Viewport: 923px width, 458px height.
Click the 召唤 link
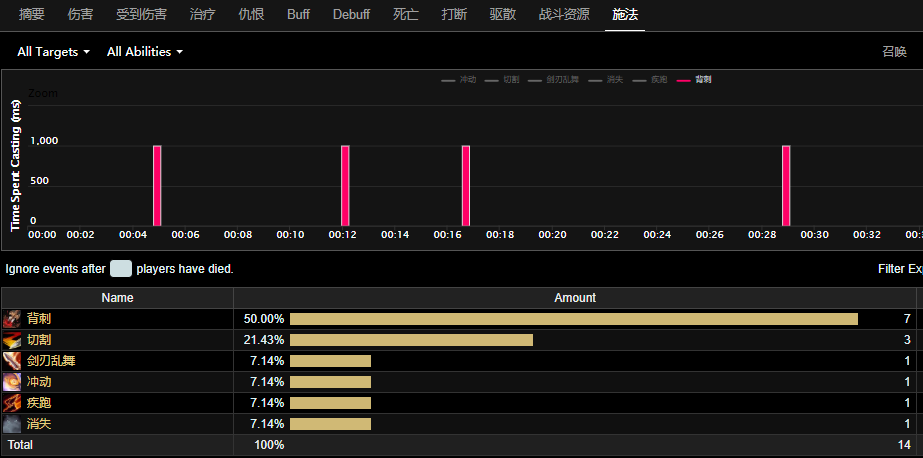tap(894, 52)
